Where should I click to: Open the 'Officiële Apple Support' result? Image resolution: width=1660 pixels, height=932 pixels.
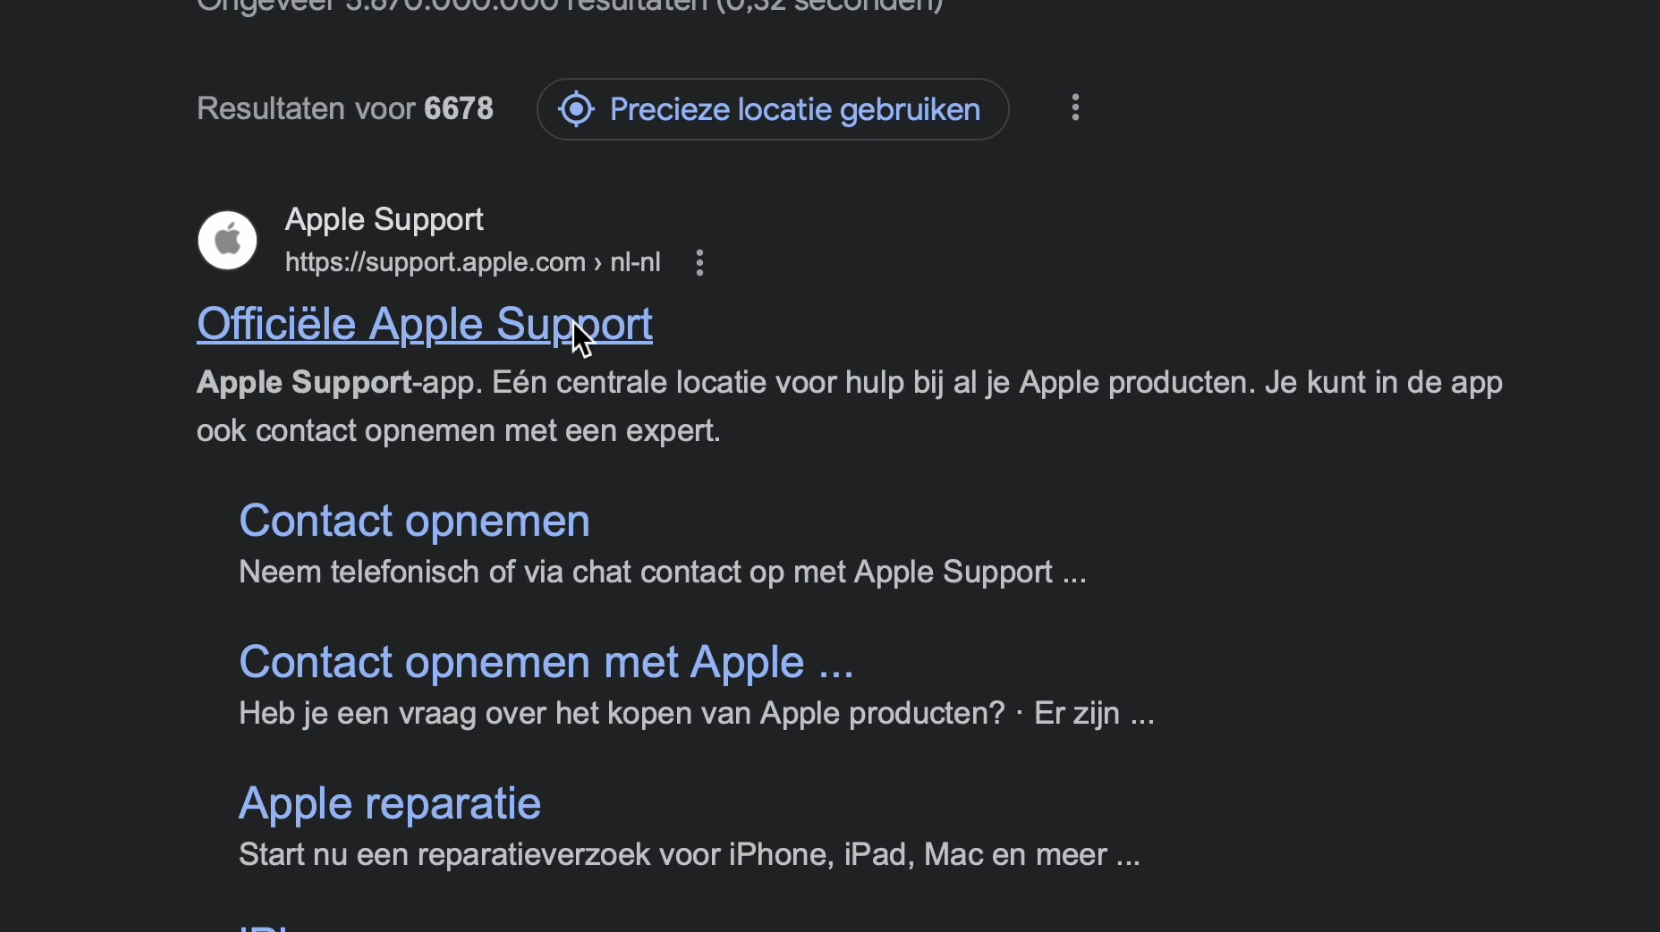(x=425, y=324)
